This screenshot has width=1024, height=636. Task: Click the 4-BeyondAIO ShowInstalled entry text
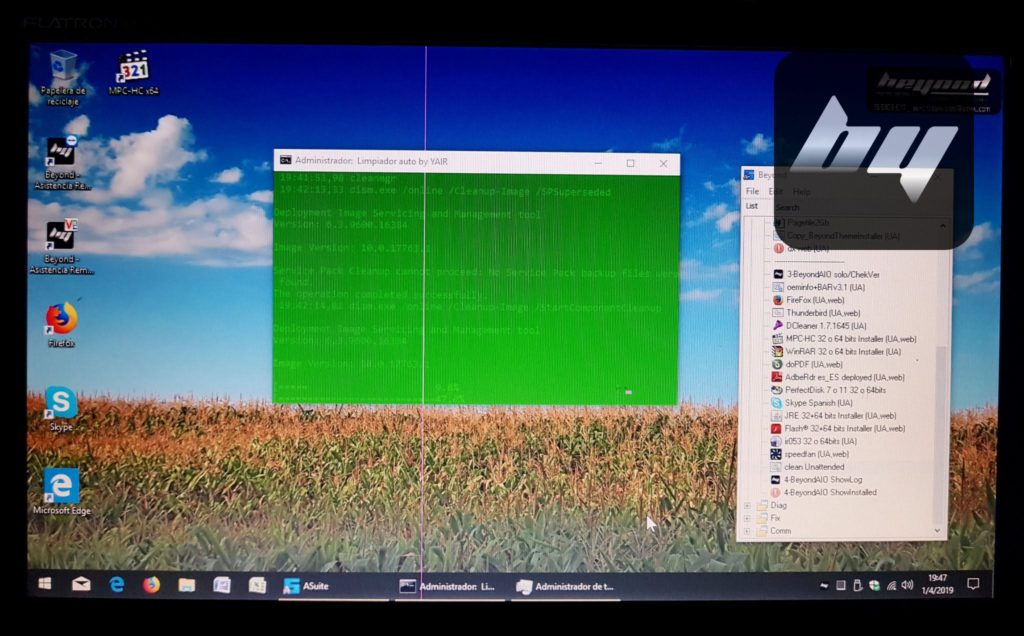(830, 492)
